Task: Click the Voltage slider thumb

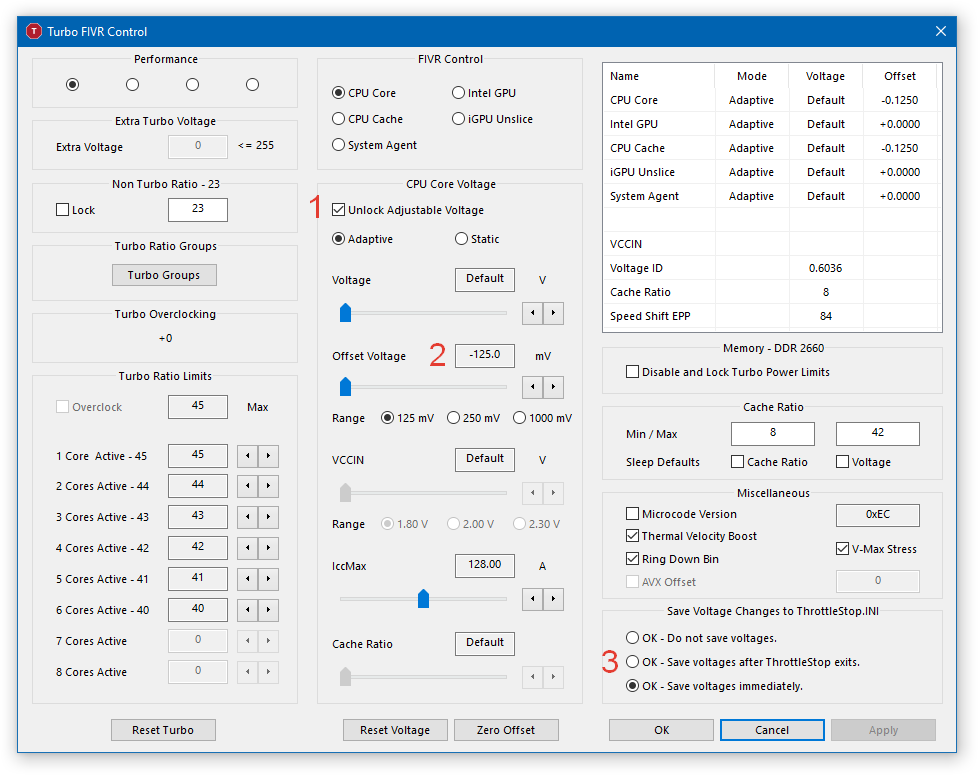Action: click(345, 312)
